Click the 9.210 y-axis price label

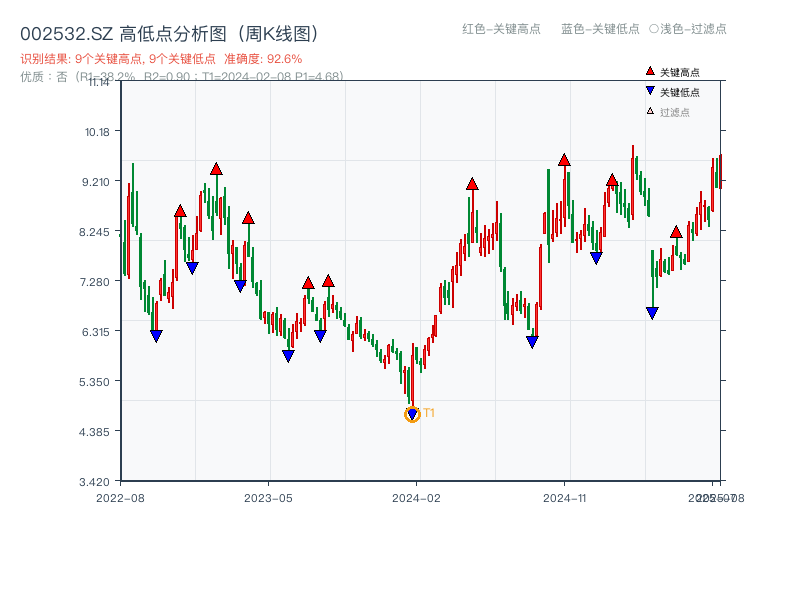(96, 182)
